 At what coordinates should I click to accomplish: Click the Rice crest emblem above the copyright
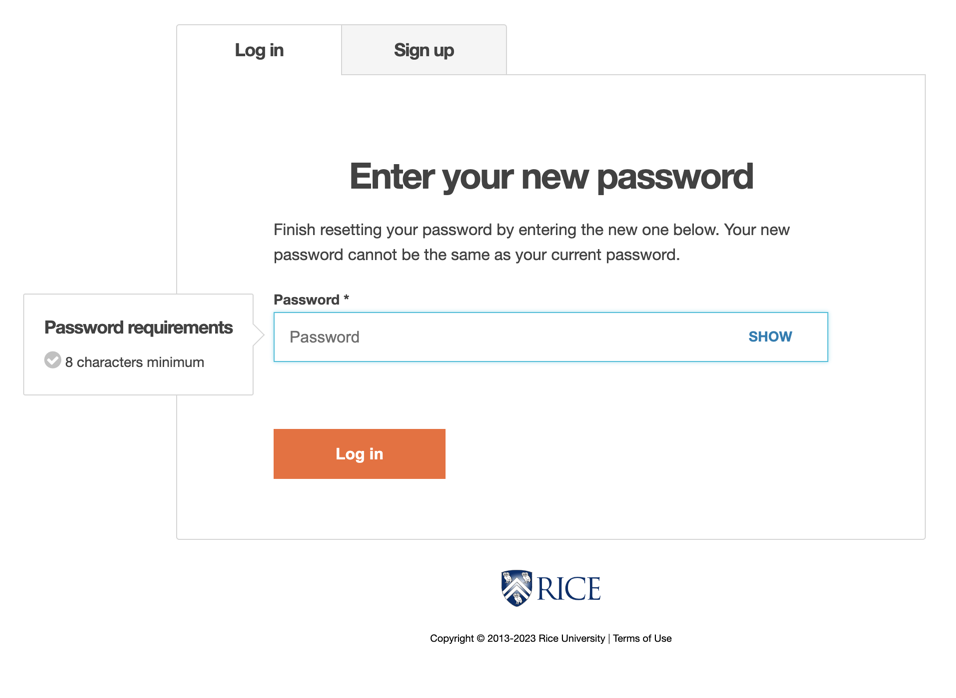click(x=516, y=587)
